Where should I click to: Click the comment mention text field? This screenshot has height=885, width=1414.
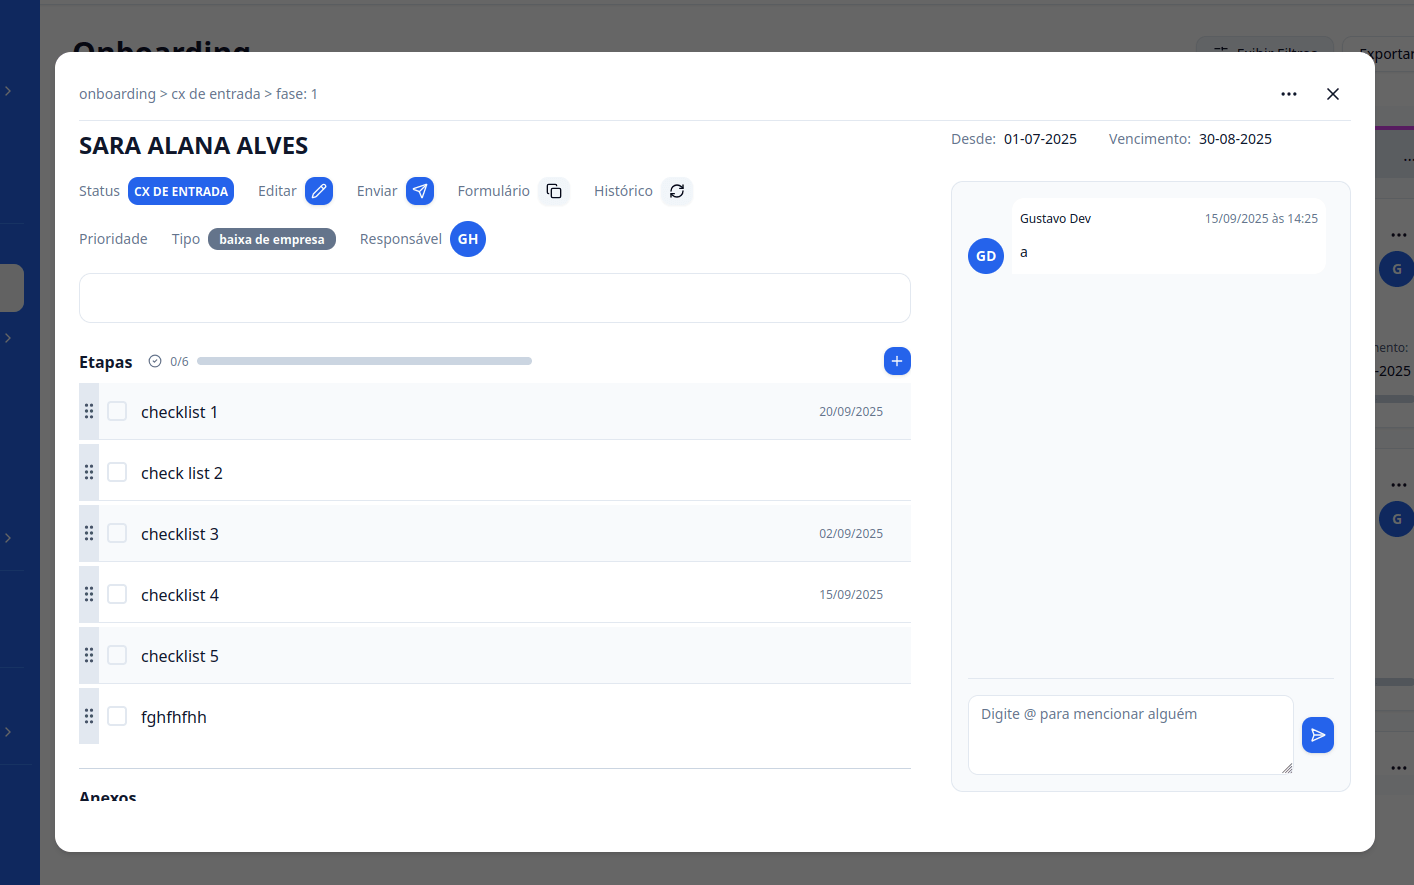pyautogui.click(x=1130, y=734)
